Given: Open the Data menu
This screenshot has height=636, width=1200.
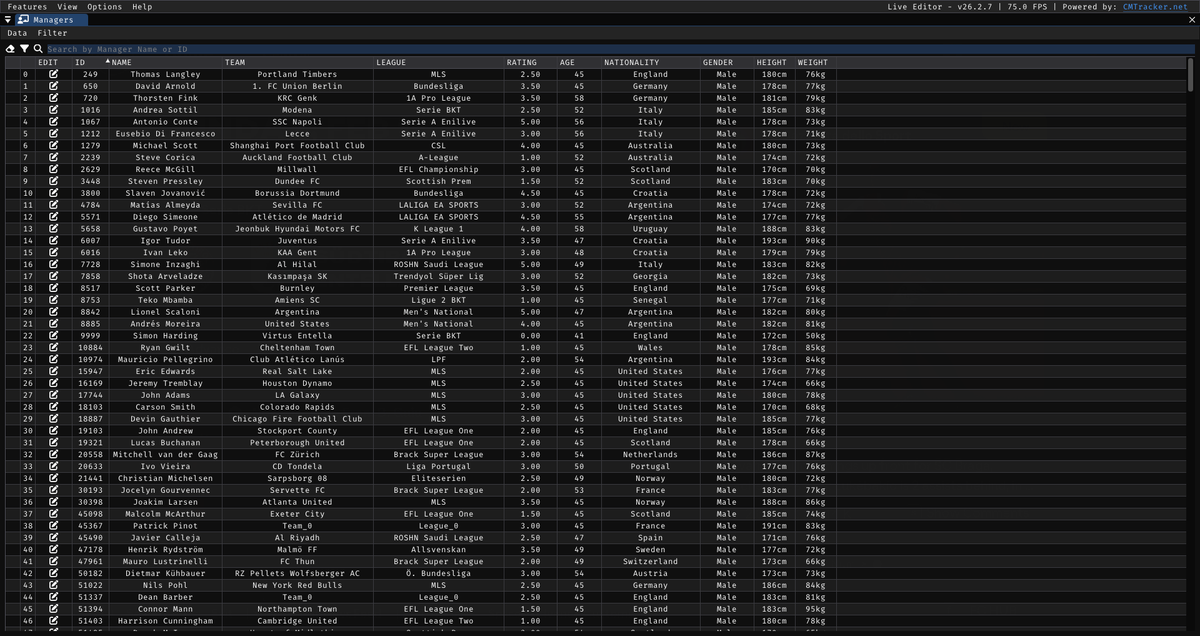Looking at the screenshot, I should (16, 32).
